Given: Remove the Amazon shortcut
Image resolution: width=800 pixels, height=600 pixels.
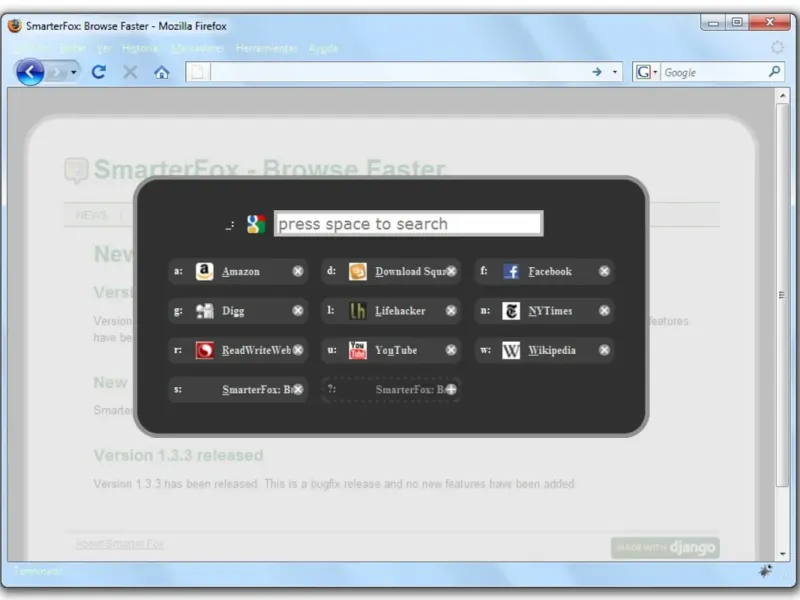Looking at the screenshot, I should point(298,271).
